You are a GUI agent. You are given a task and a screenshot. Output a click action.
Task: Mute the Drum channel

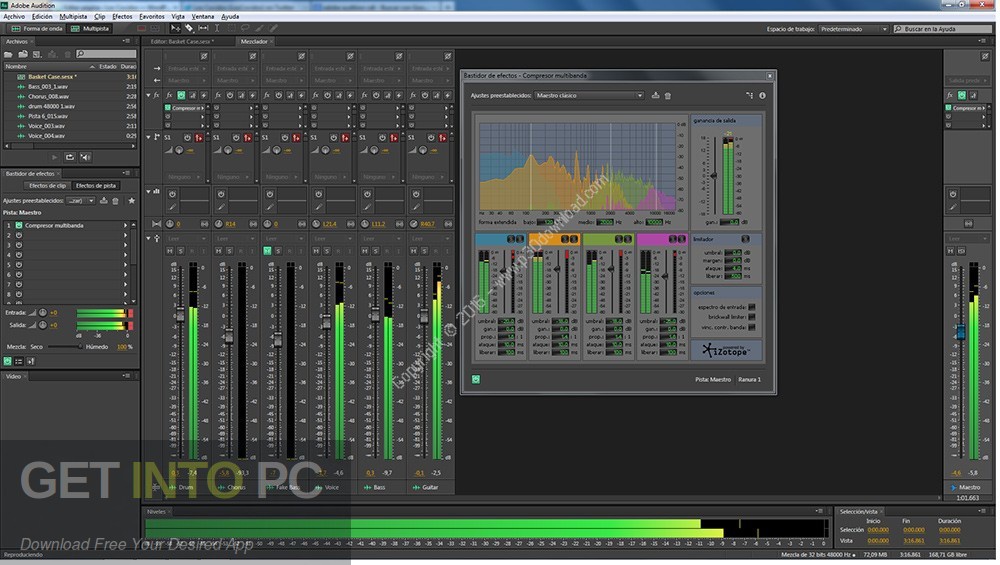170,251
